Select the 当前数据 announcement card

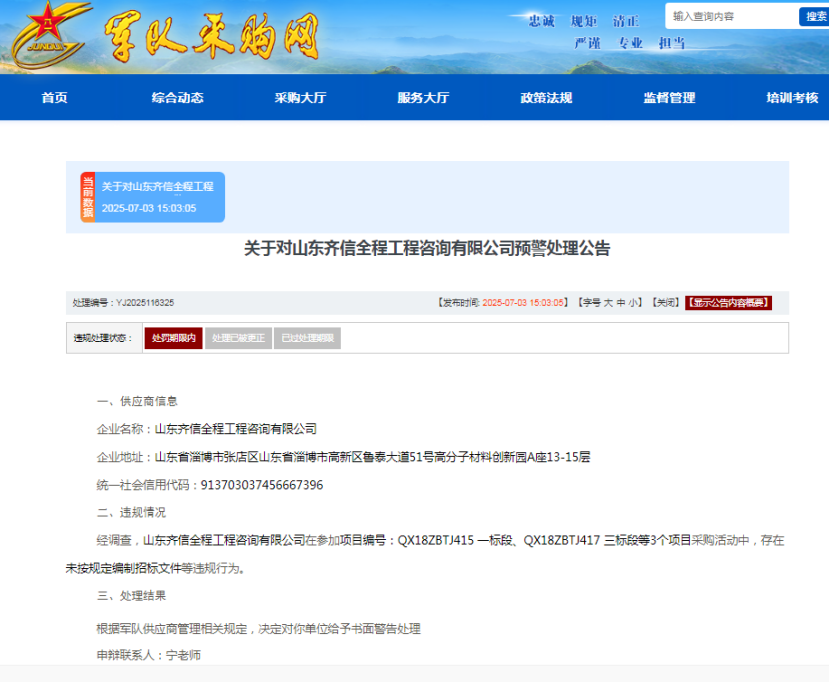(152, 197)
